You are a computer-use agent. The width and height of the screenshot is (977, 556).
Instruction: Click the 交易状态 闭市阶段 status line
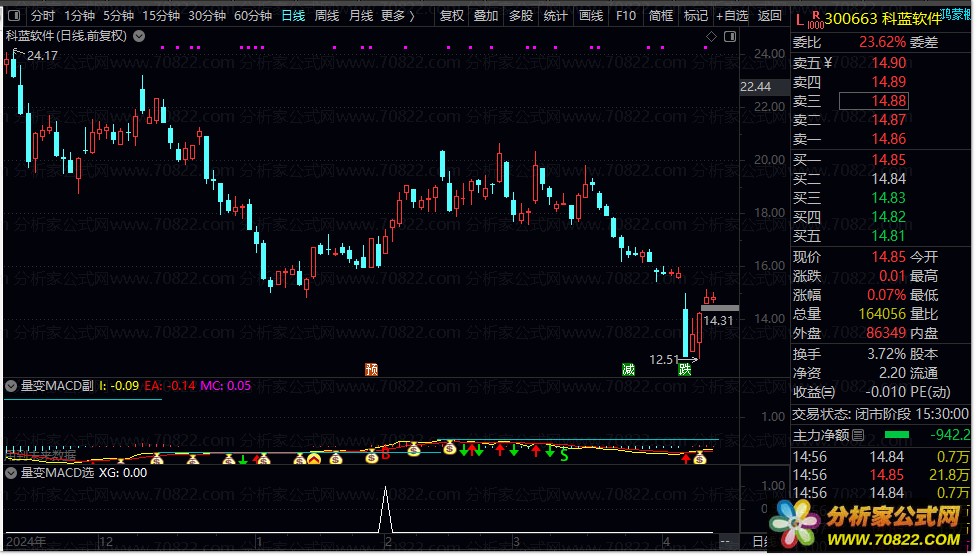click(880, 414)
